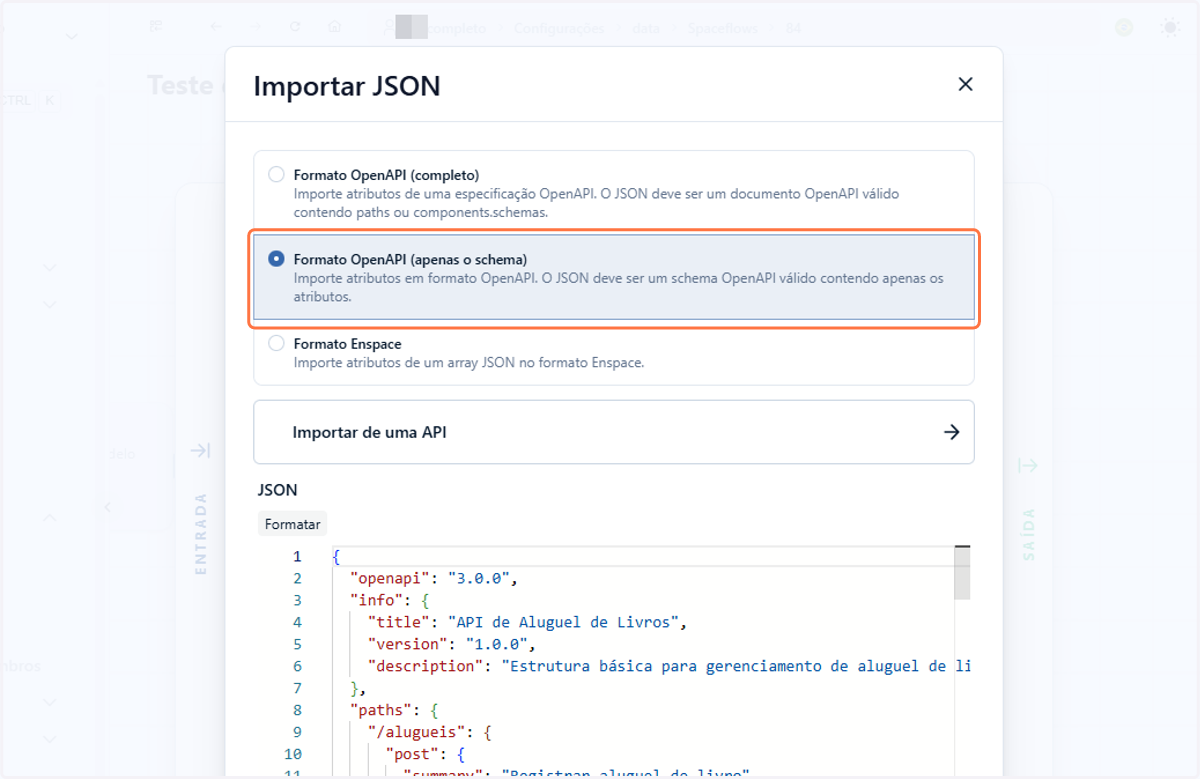
Task: Click line number 7 in editor gutter
Action: tap(296, 688)
